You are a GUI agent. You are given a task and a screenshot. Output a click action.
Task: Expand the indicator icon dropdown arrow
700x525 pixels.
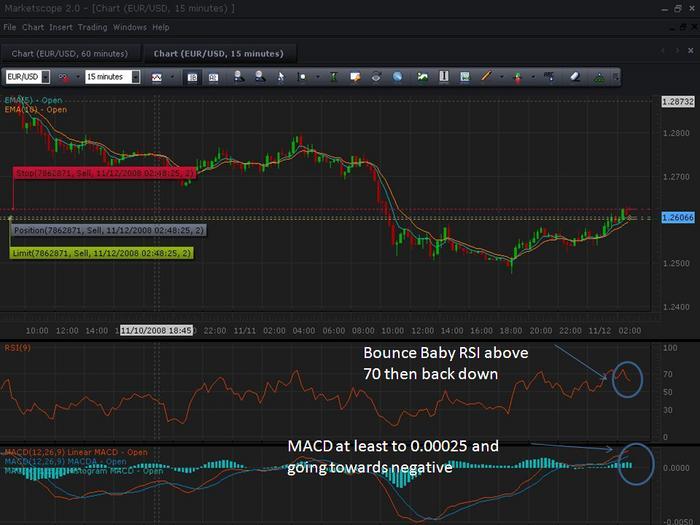point(172,77)
